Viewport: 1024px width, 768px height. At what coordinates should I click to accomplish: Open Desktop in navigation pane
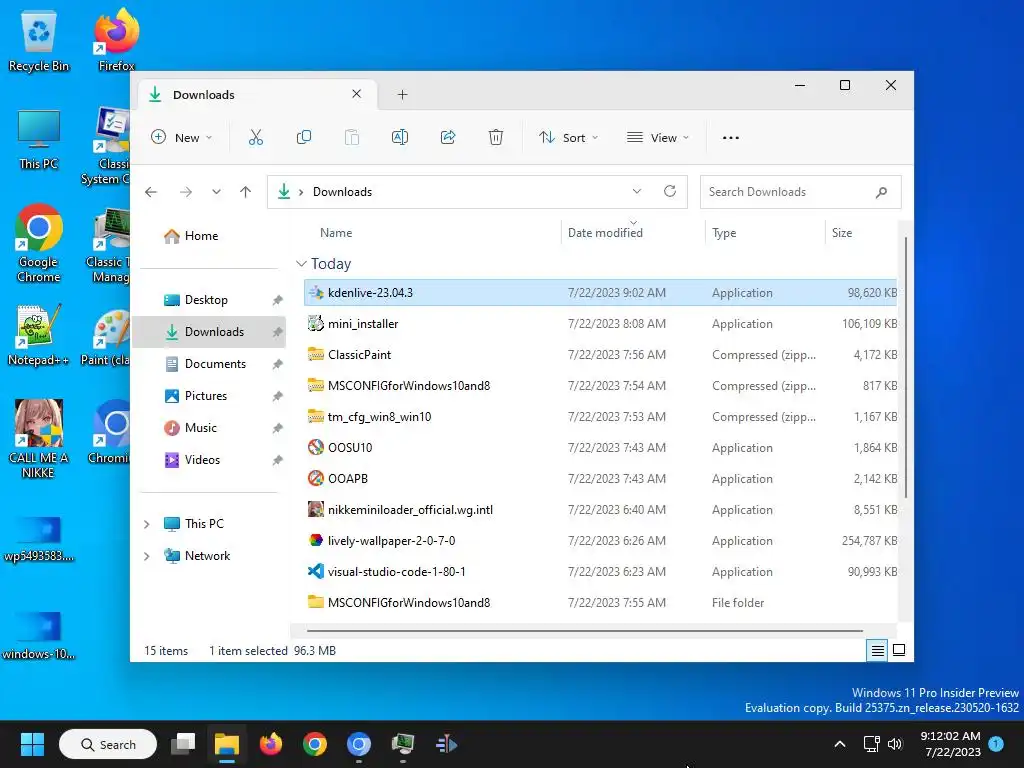coord(209,300)
